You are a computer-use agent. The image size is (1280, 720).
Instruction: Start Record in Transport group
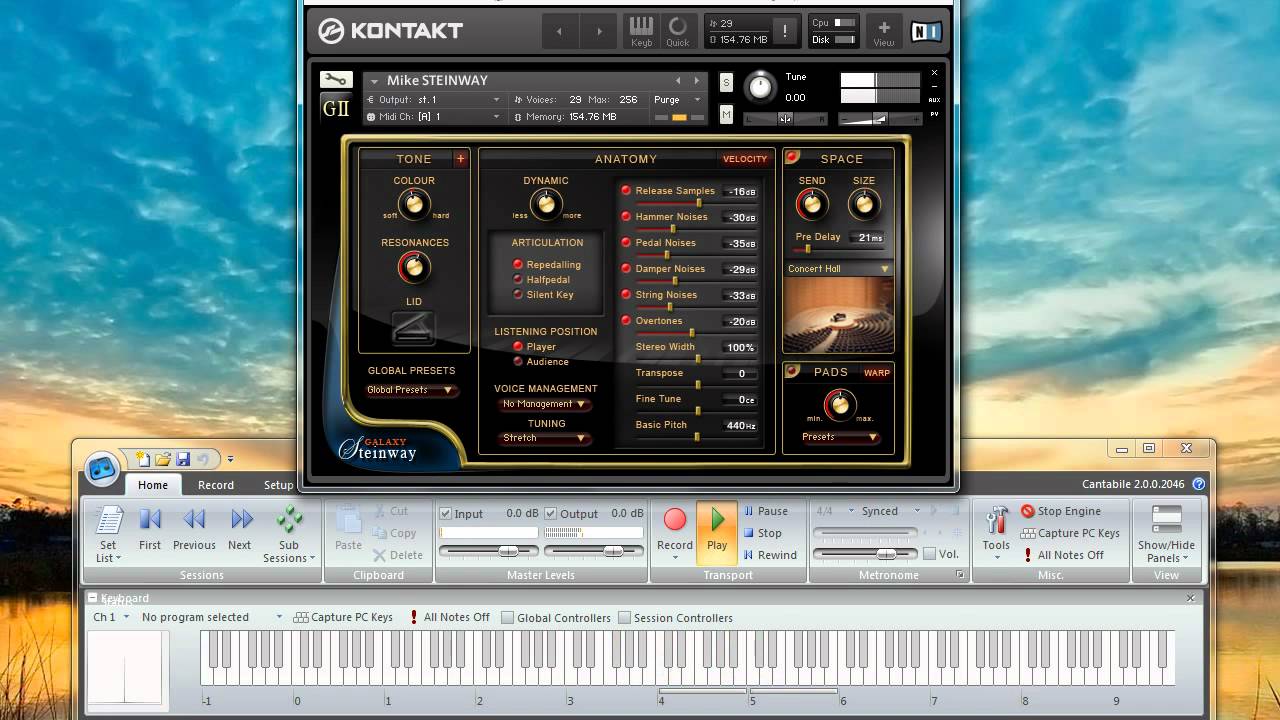pyautogui.click(x=675, y=530)
